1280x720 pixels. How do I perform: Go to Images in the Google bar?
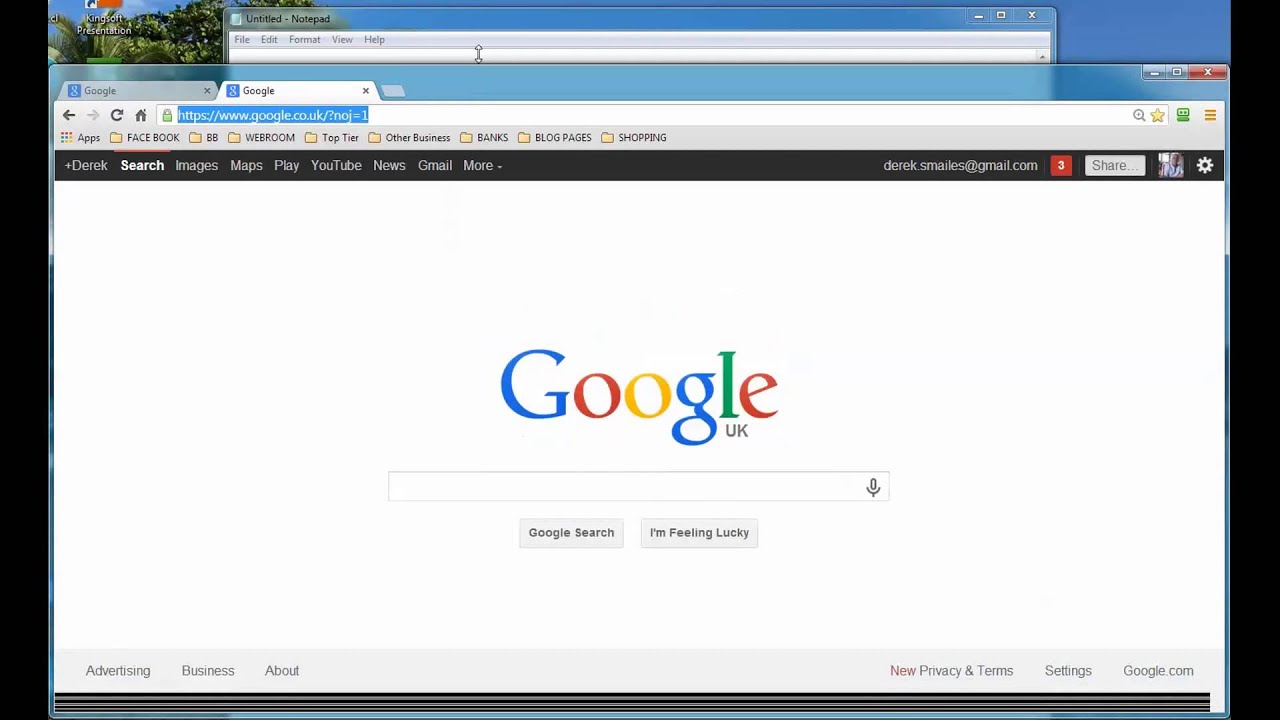pos(196,166)
